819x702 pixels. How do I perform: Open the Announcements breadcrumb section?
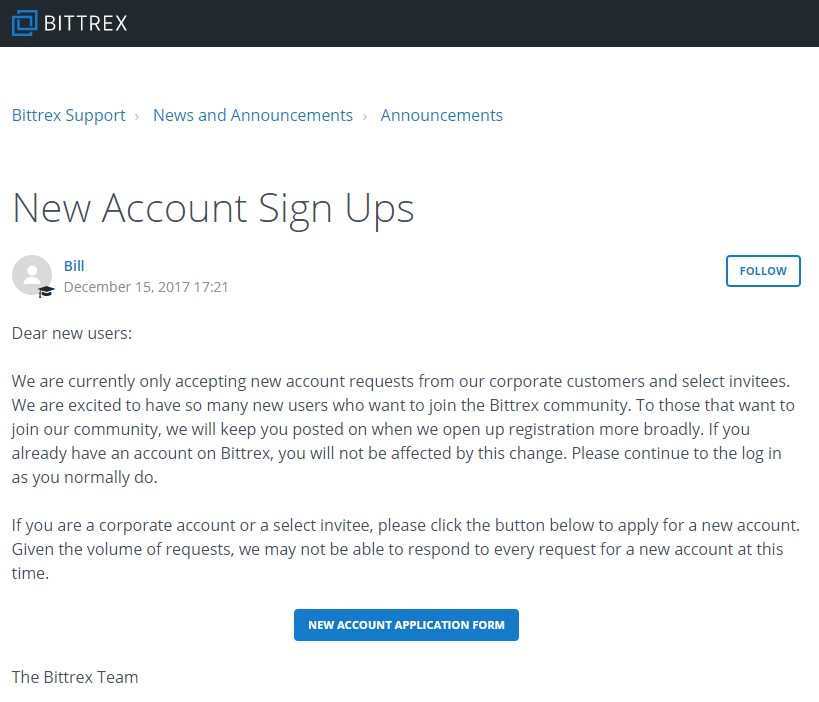pyautogui.click(x=441, y=115)
